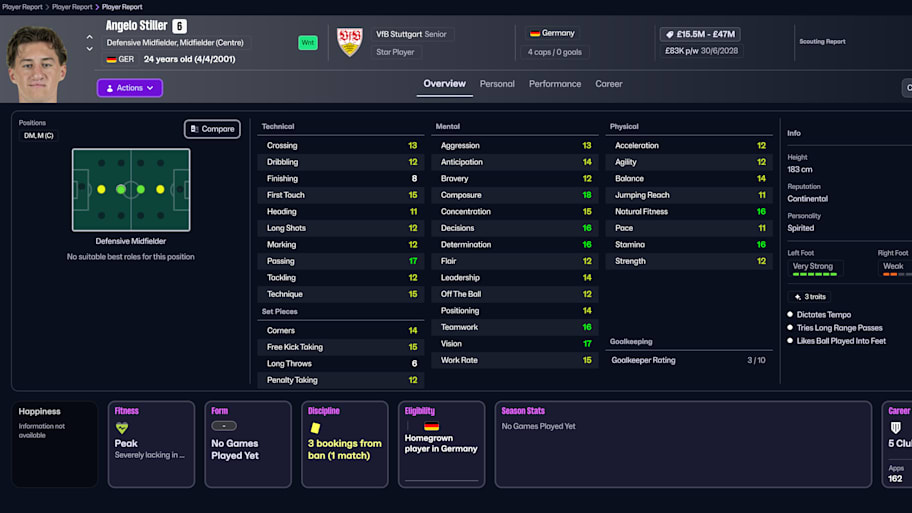Viewport: 912px width, 513px height.
Task: Click the Composure attribute row
Action: 515,195
